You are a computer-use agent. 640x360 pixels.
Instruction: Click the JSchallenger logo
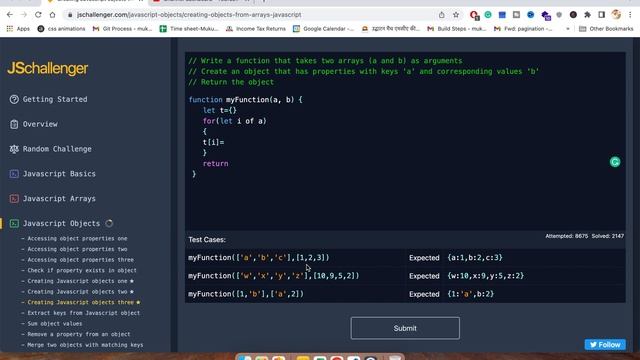[47, 68]
